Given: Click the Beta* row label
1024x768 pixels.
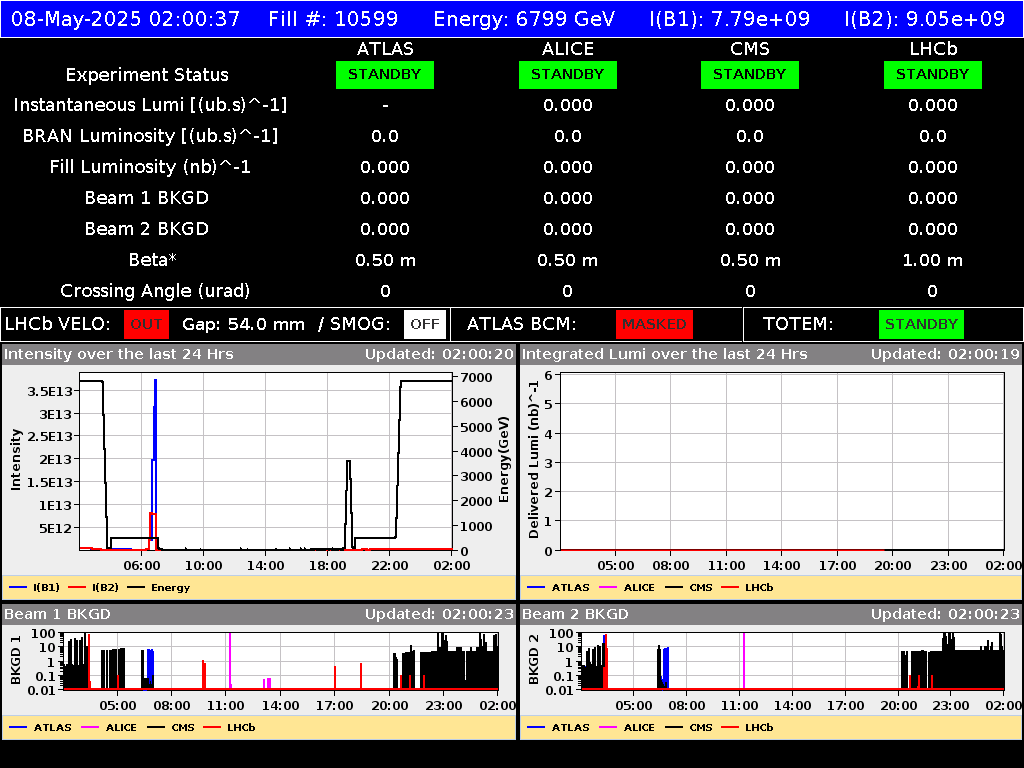Looking at the screenshot, I should (x=153, y=260).
